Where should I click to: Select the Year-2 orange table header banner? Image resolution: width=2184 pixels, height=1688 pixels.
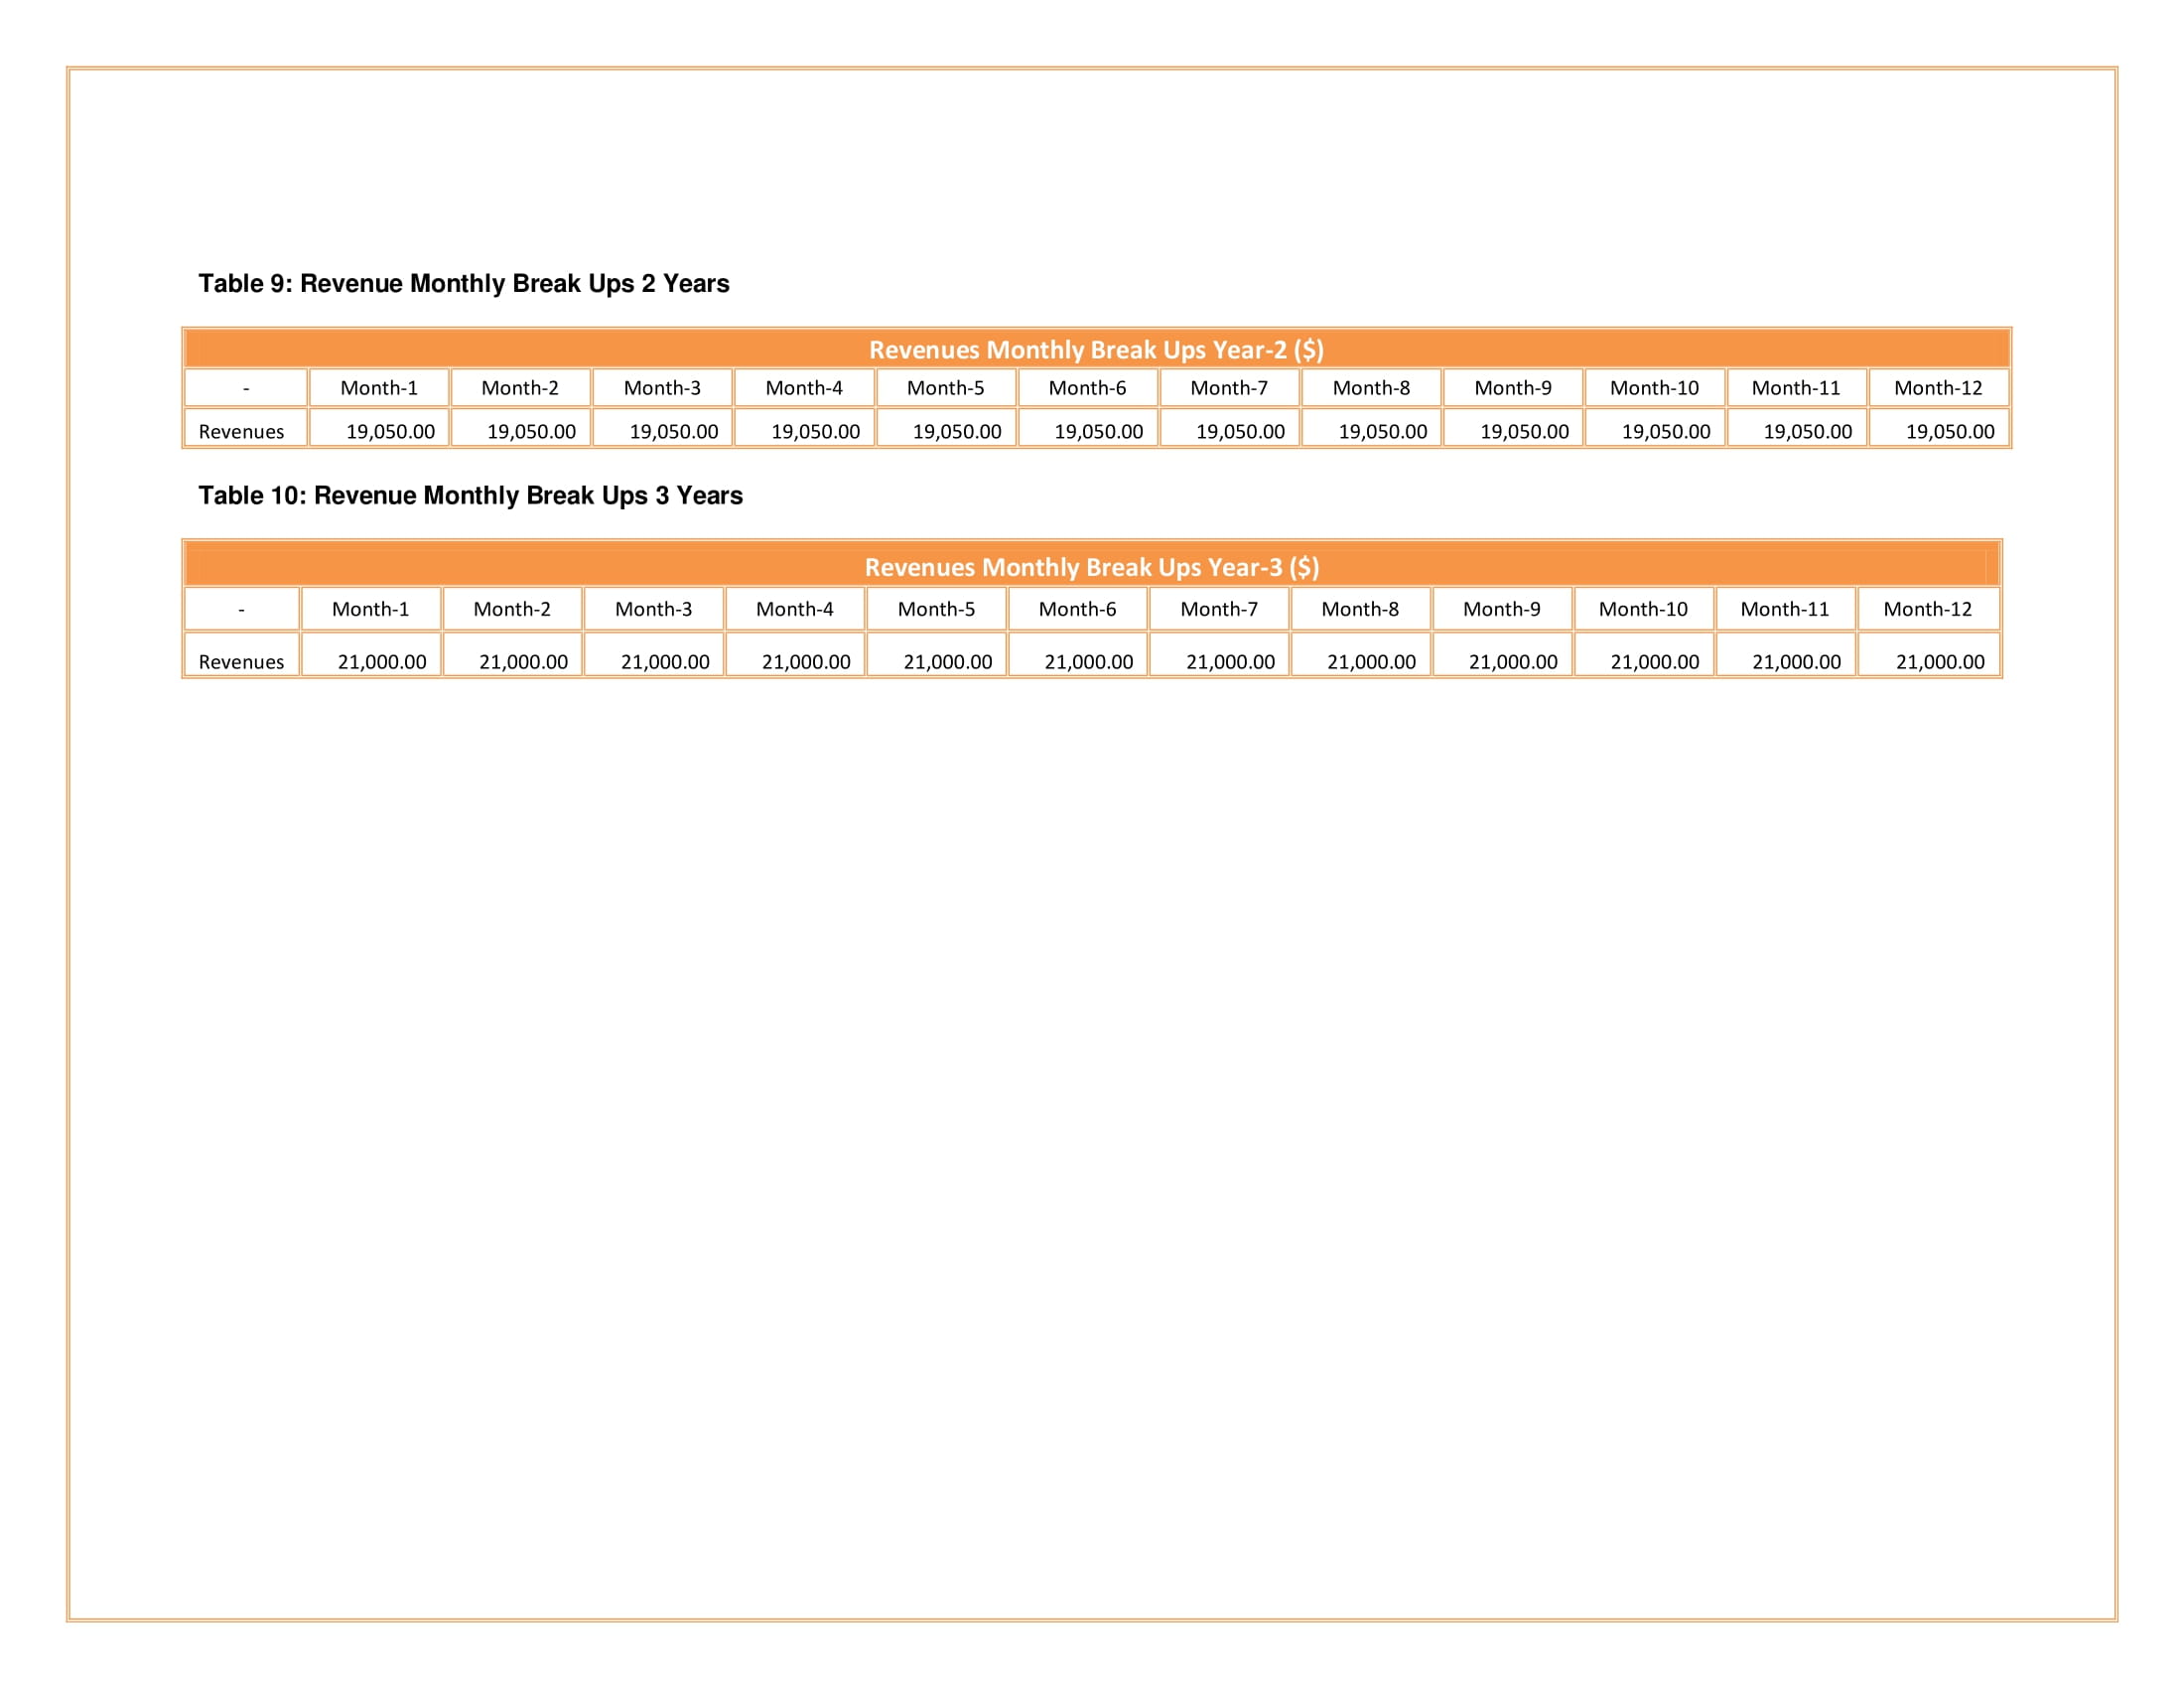1095,349
